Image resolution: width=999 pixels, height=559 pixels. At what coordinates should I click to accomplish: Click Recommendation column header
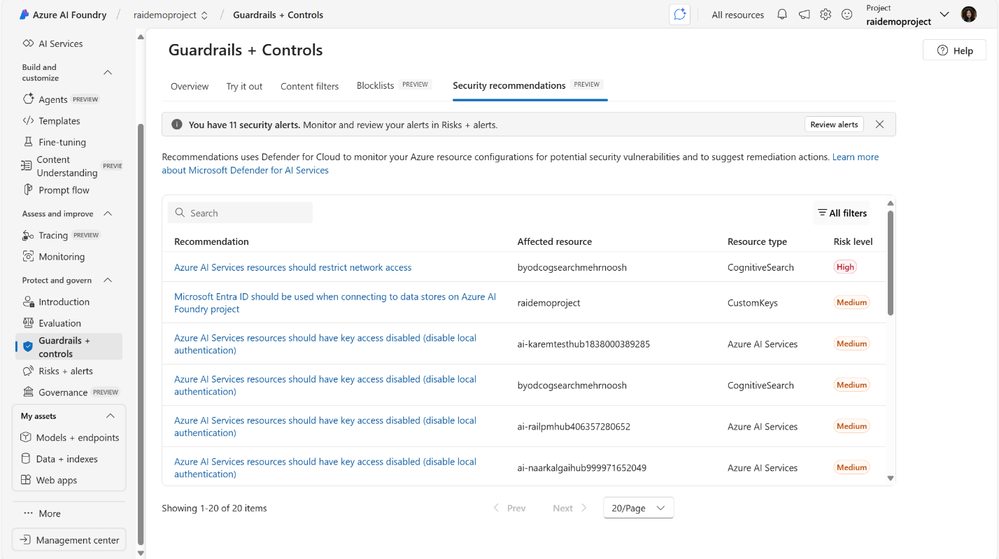point(212,242)
